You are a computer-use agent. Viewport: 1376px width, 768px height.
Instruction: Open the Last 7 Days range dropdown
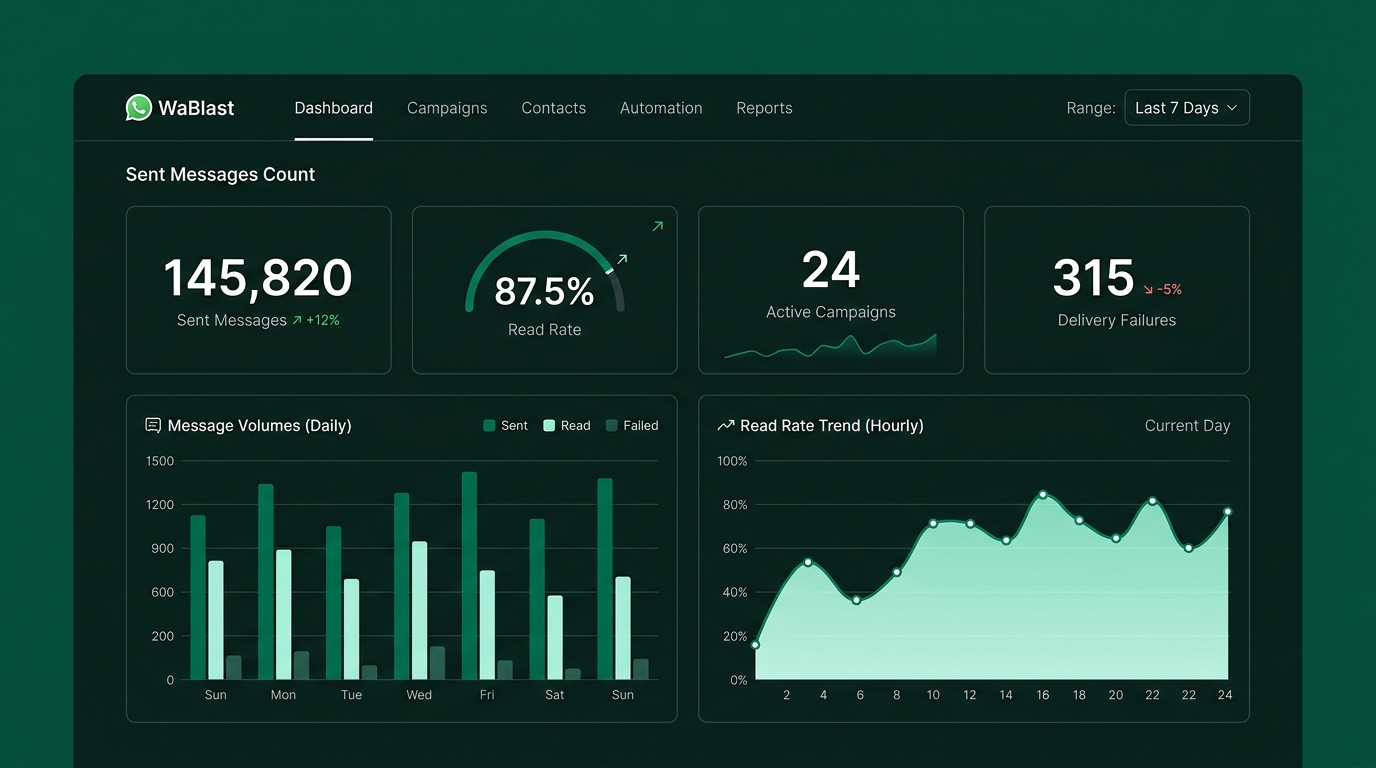pos(1186,107)
